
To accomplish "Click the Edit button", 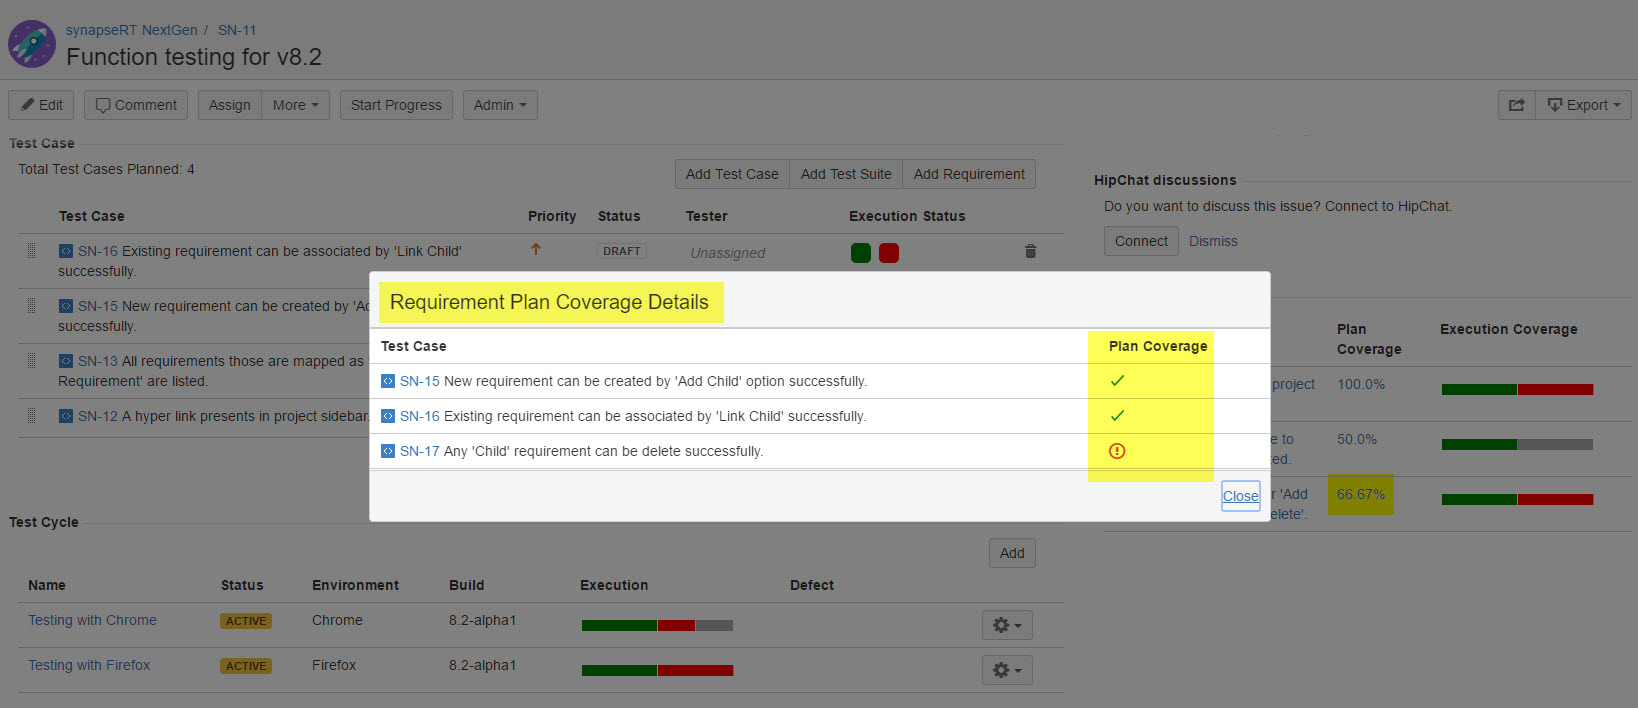I will coord(42,105).
